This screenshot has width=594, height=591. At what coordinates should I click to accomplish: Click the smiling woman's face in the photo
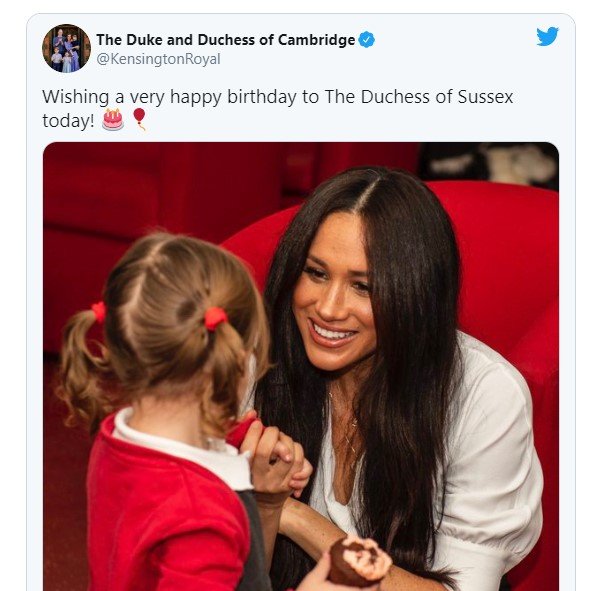(333, 296)
